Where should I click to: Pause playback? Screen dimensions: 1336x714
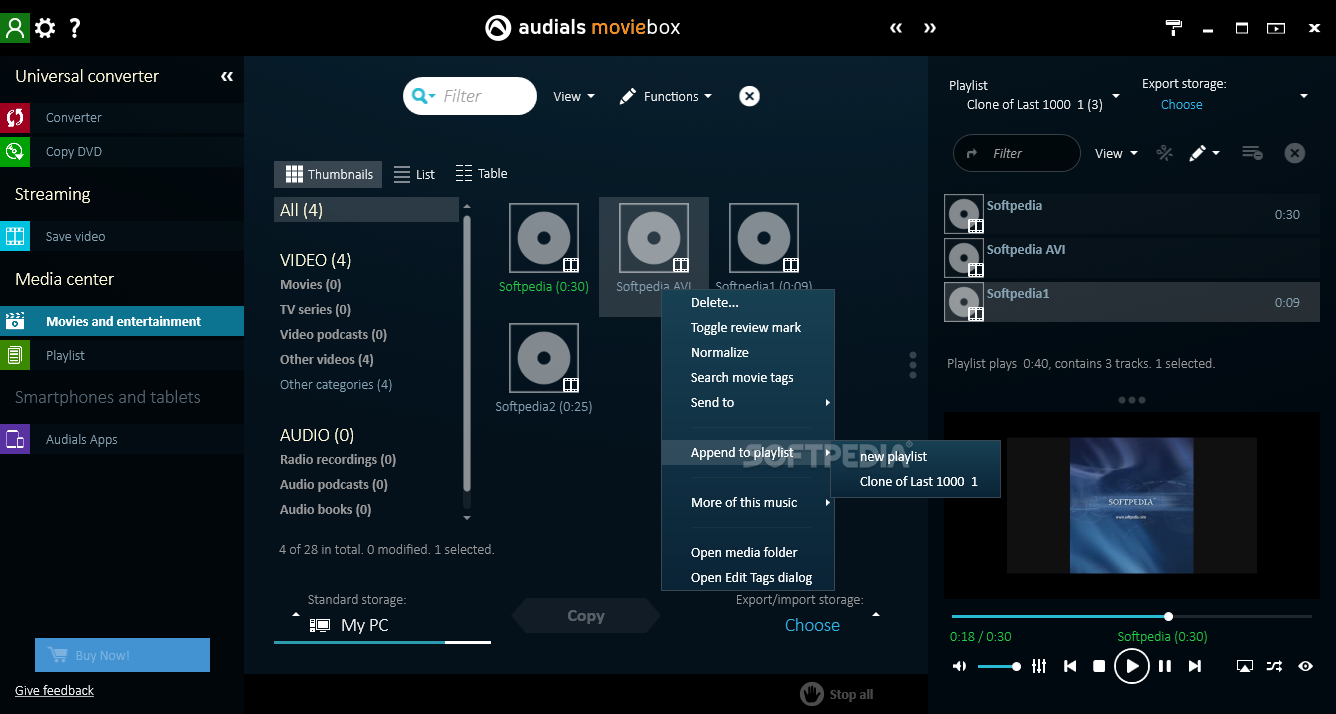pos(1165,666)
